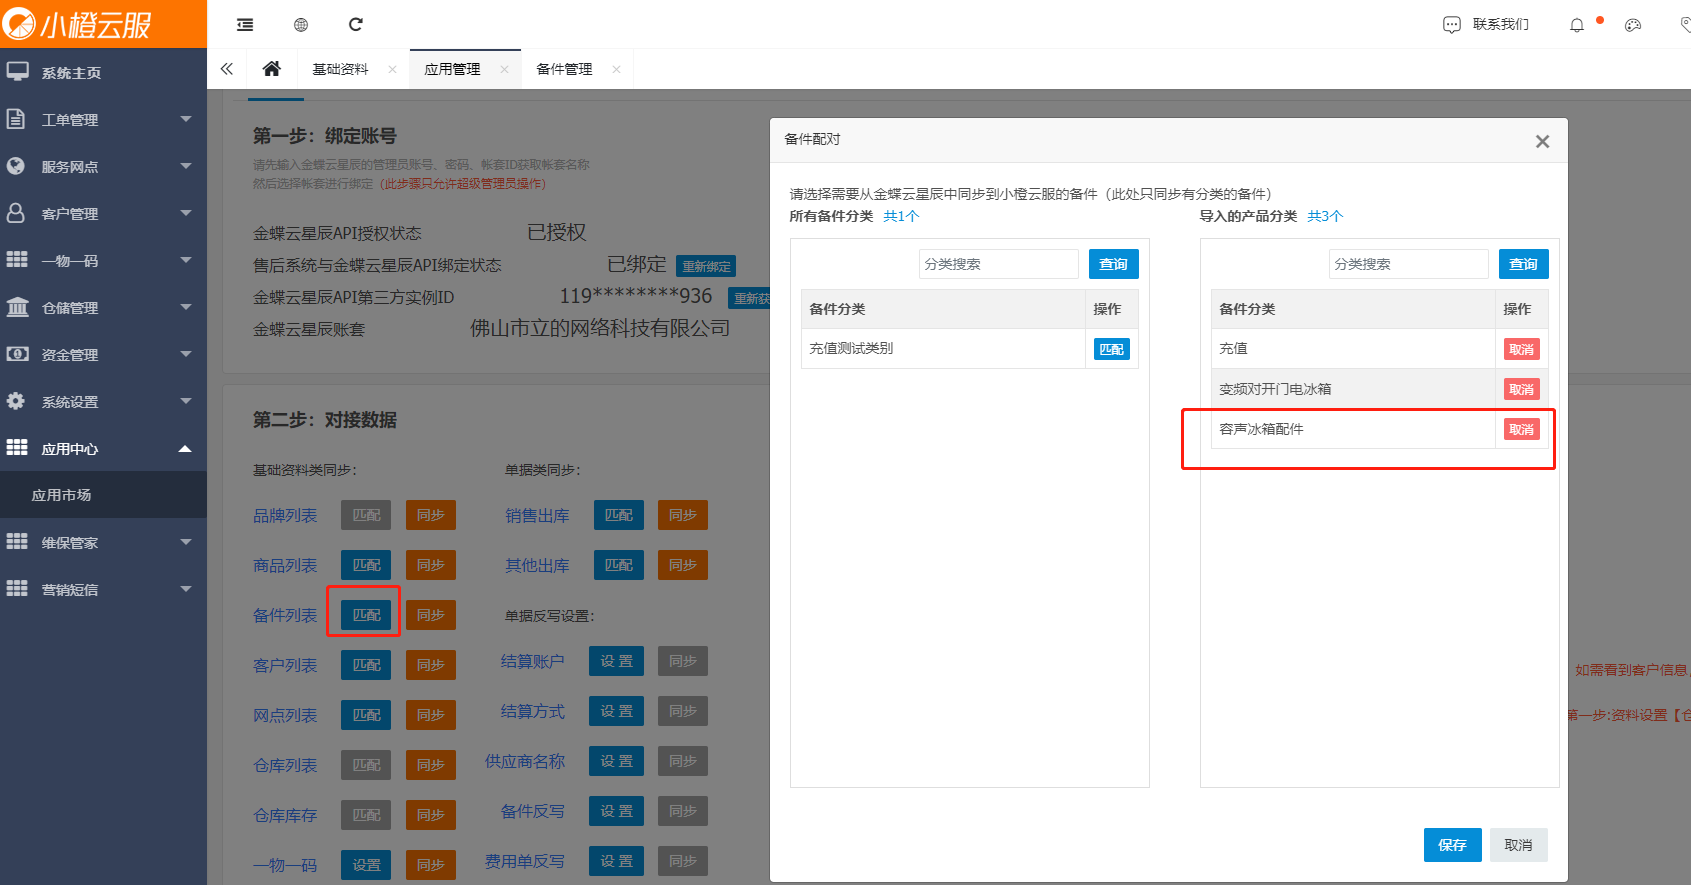Click the 网点列表 link
The image size is (1691, 885).
point(285,715)
